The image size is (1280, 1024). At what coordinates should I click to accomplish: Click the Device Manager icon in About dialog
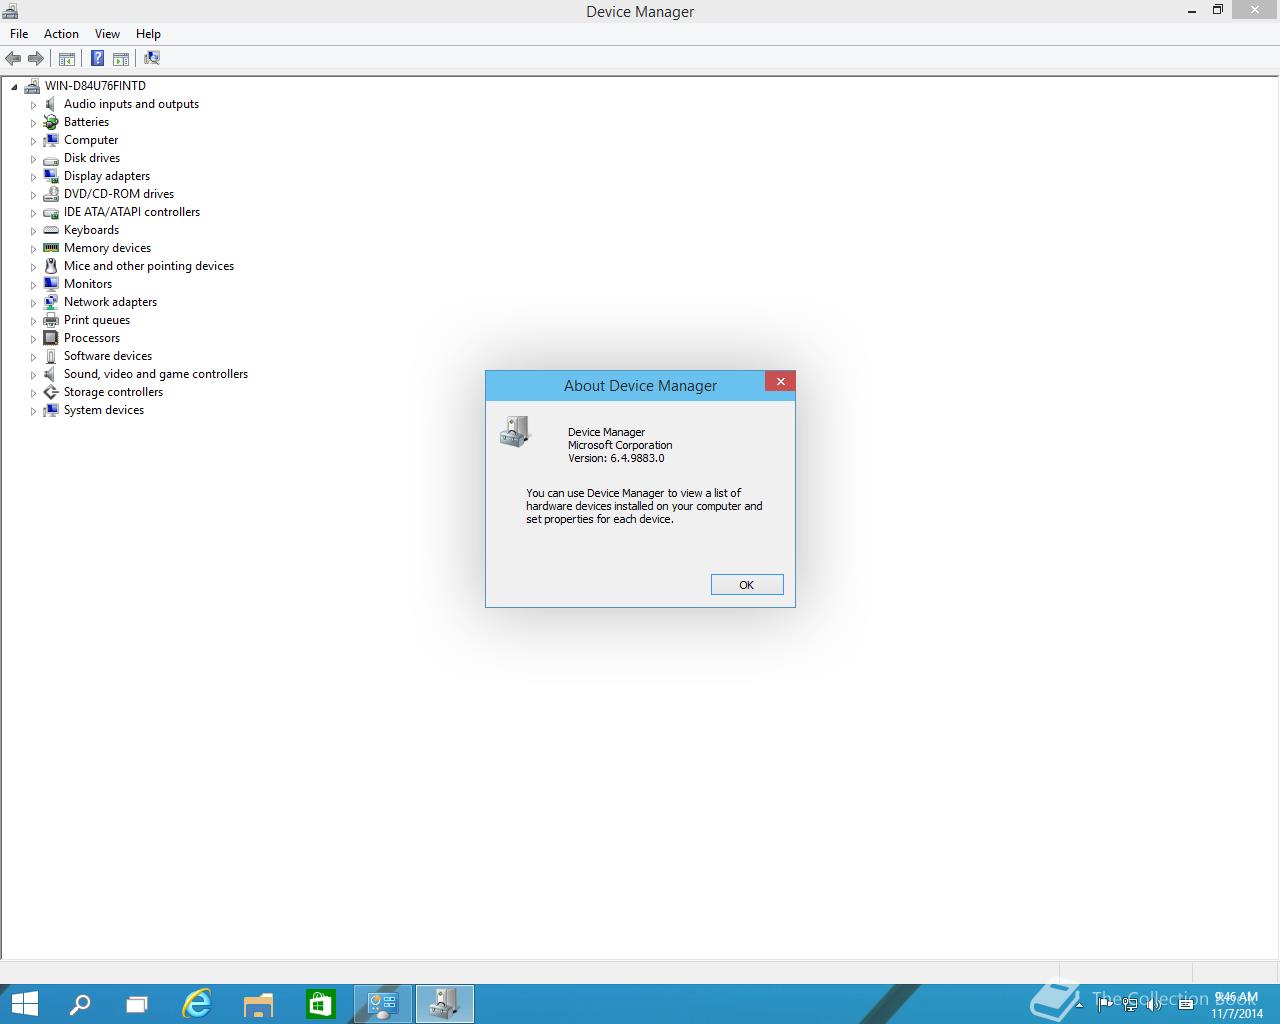pos(514,432)
